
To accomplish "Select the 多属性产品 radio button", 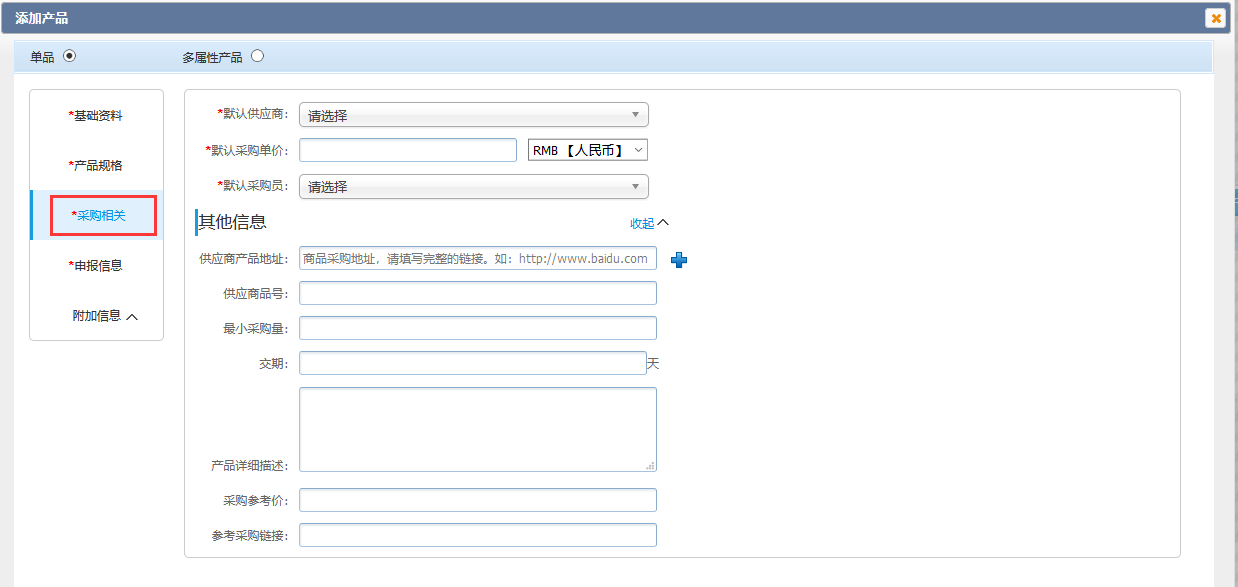I will (258, 56).
